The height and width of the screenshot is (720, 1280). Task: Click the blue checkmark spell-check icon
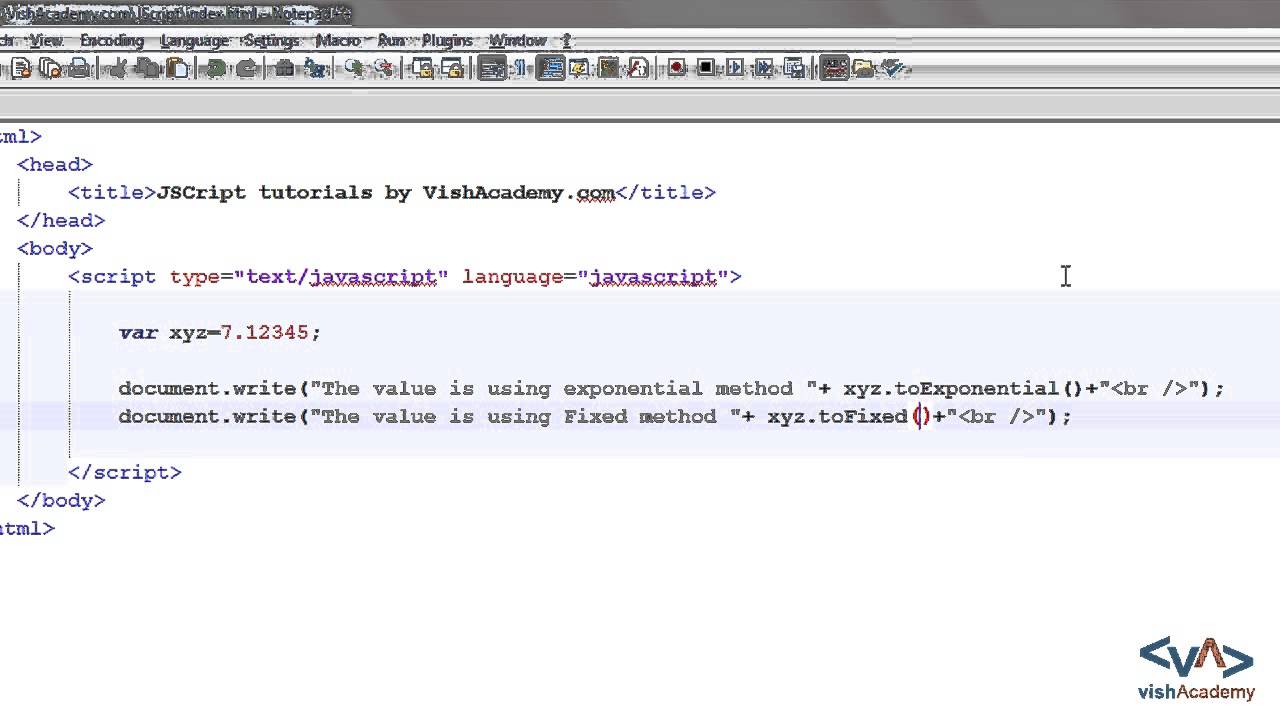point(892,67)
